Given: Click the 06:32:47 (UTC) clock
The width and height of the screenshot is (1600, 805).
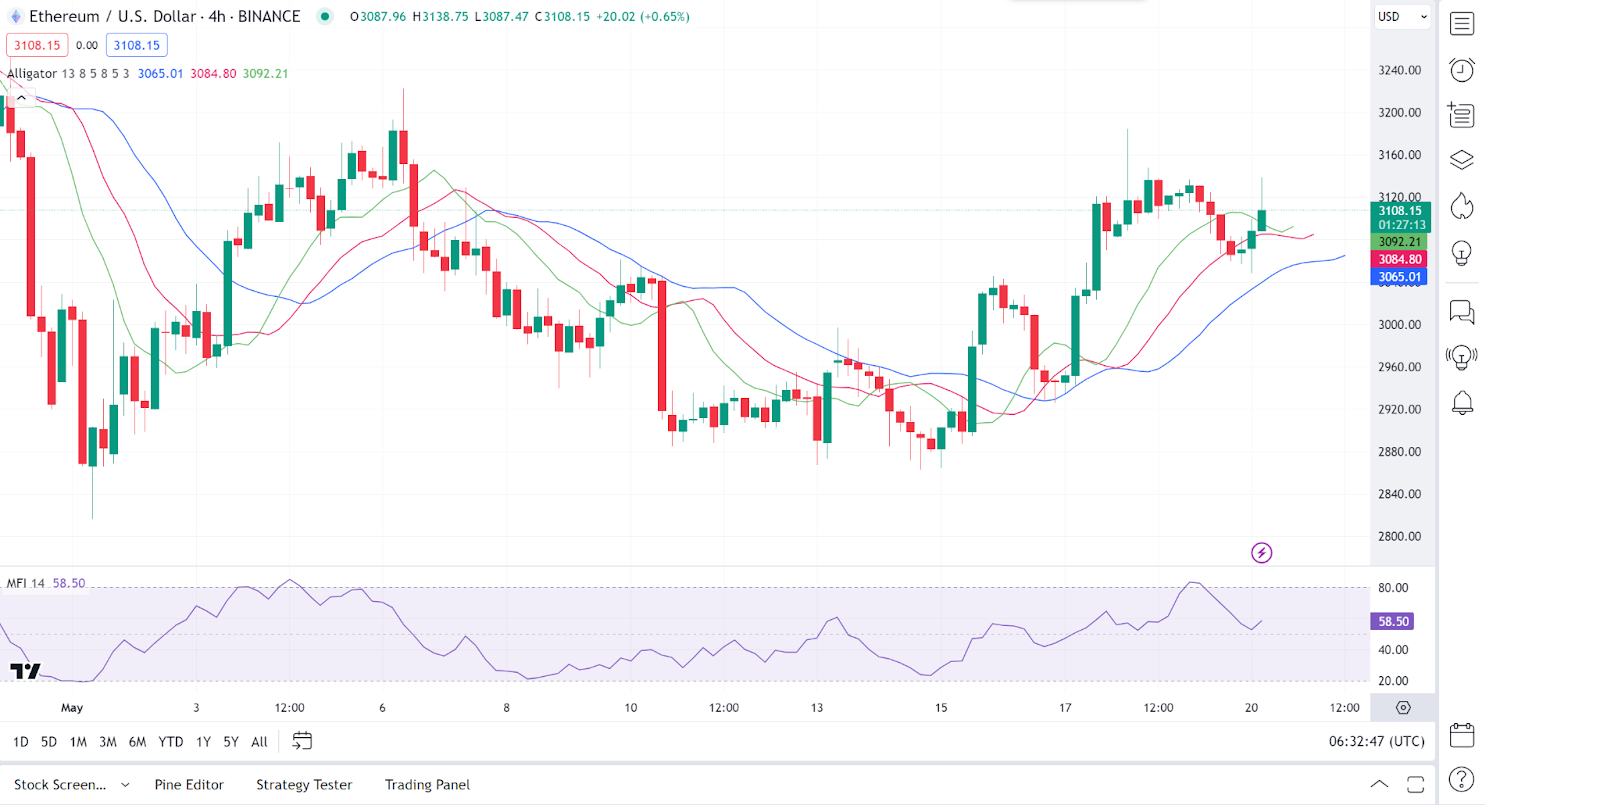Looking at the screenshot, I should (x=1376, y=741).
